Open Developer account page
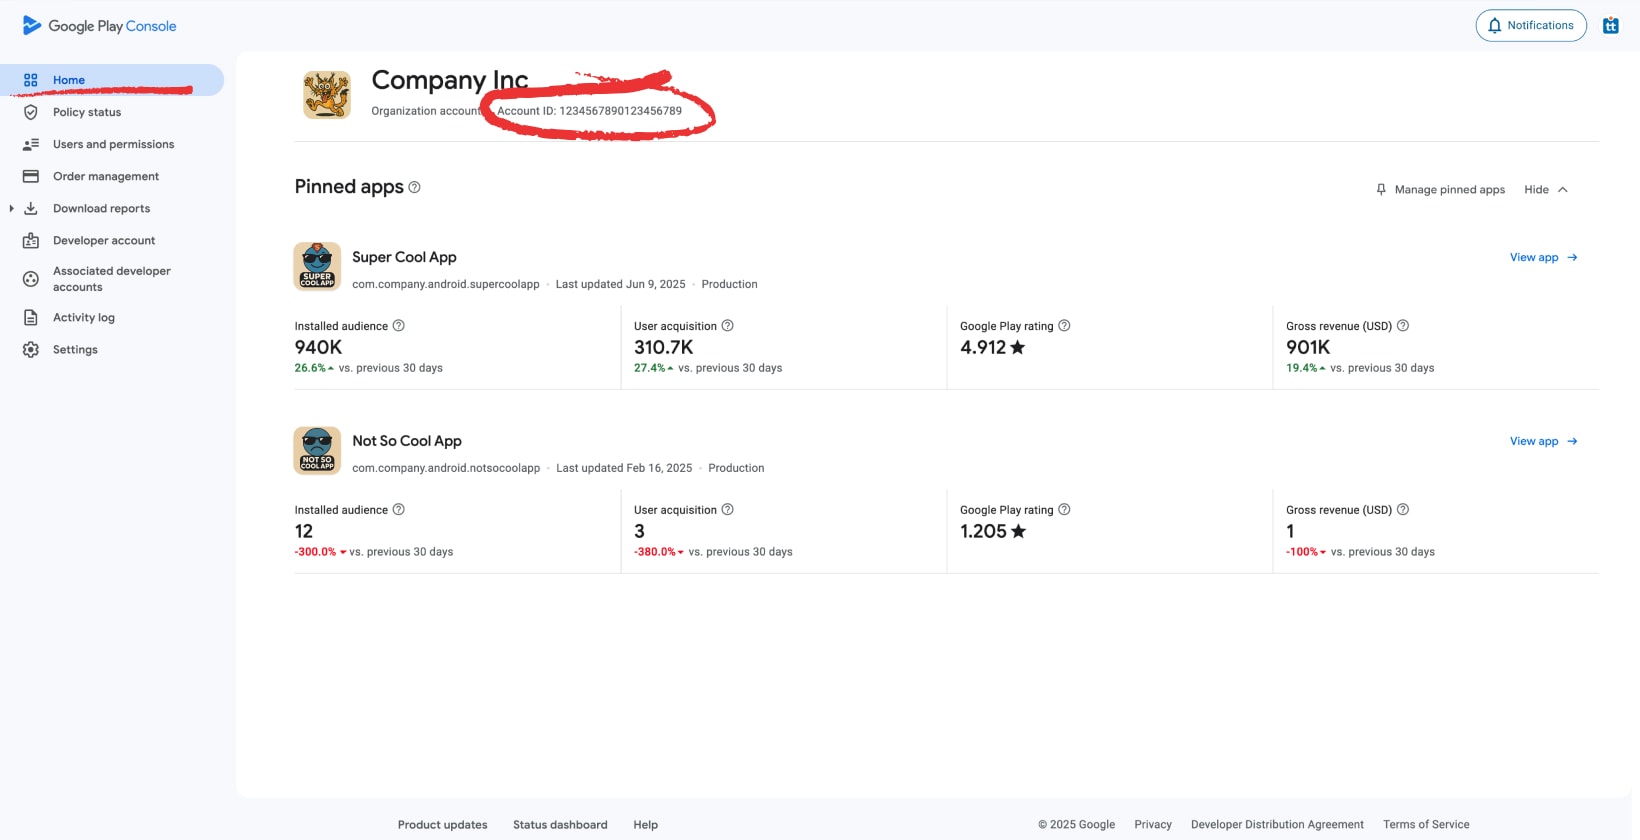 [x=104, y=240]
